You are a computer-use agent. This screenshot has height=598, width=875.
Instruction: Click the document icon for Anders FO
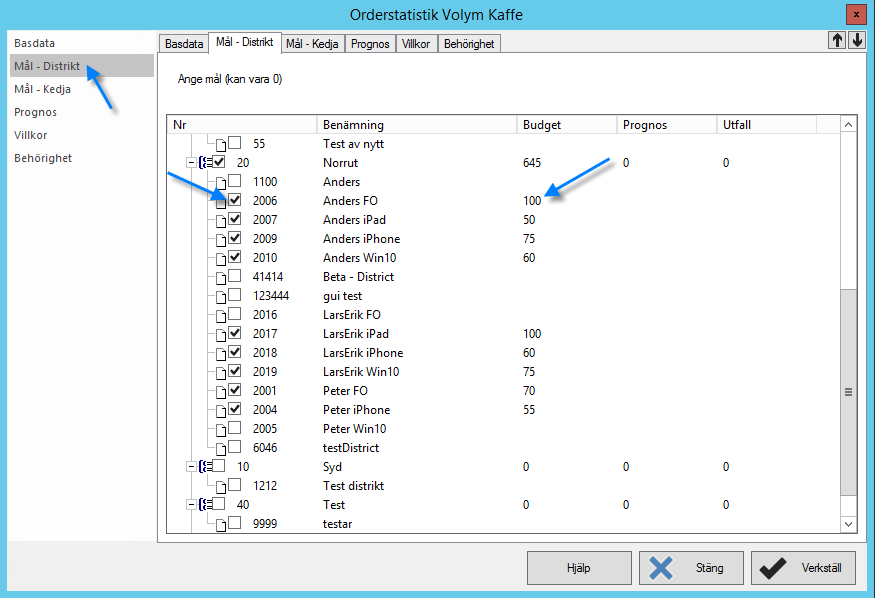221,202
